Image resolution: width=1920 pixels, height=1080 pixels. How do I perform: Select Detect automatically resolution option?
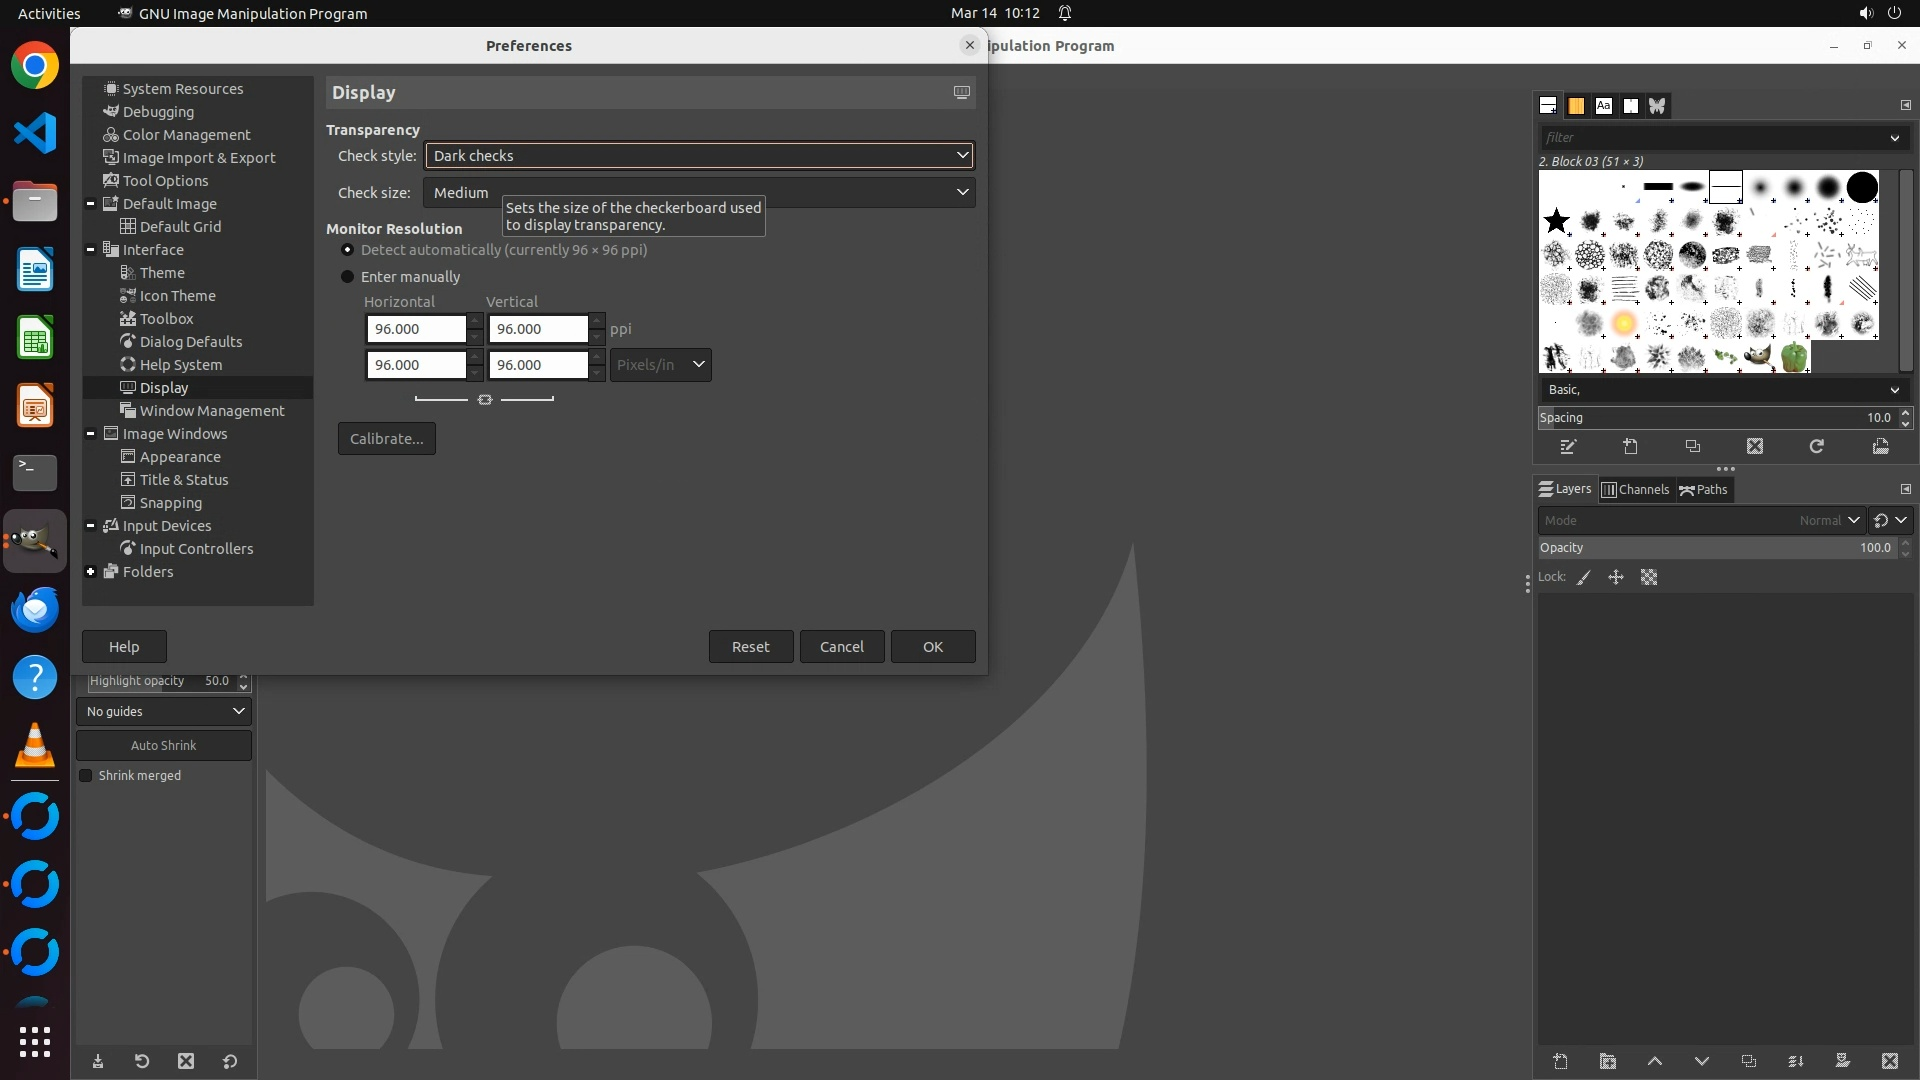pyautogui.click(x=348, y=250)
